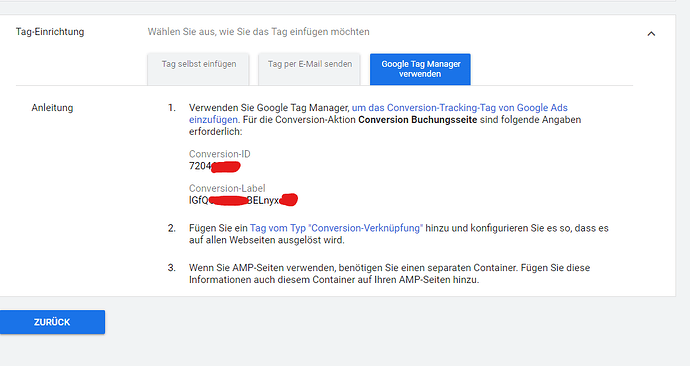Click the 'Conversion-ID' field label
This screenshot has width=690, height=366.
coord(220,154)
